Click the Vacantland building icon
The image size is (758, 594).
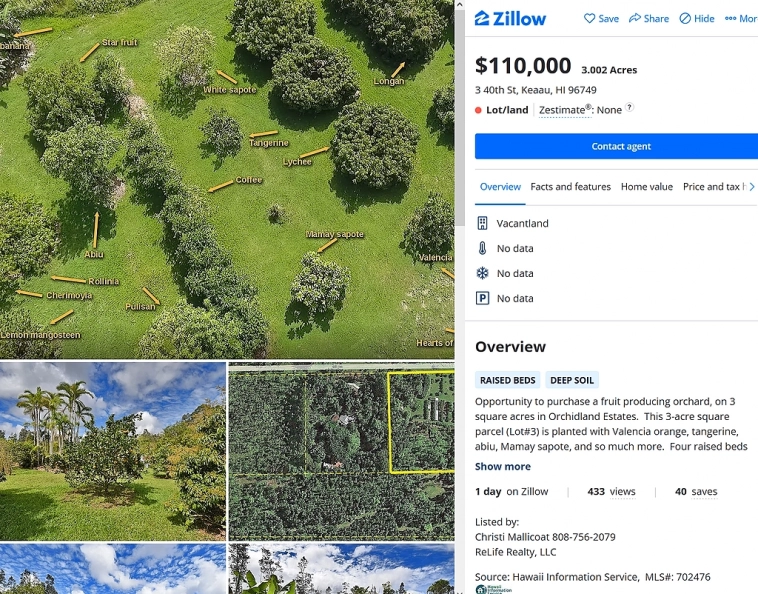pos(482,223)
